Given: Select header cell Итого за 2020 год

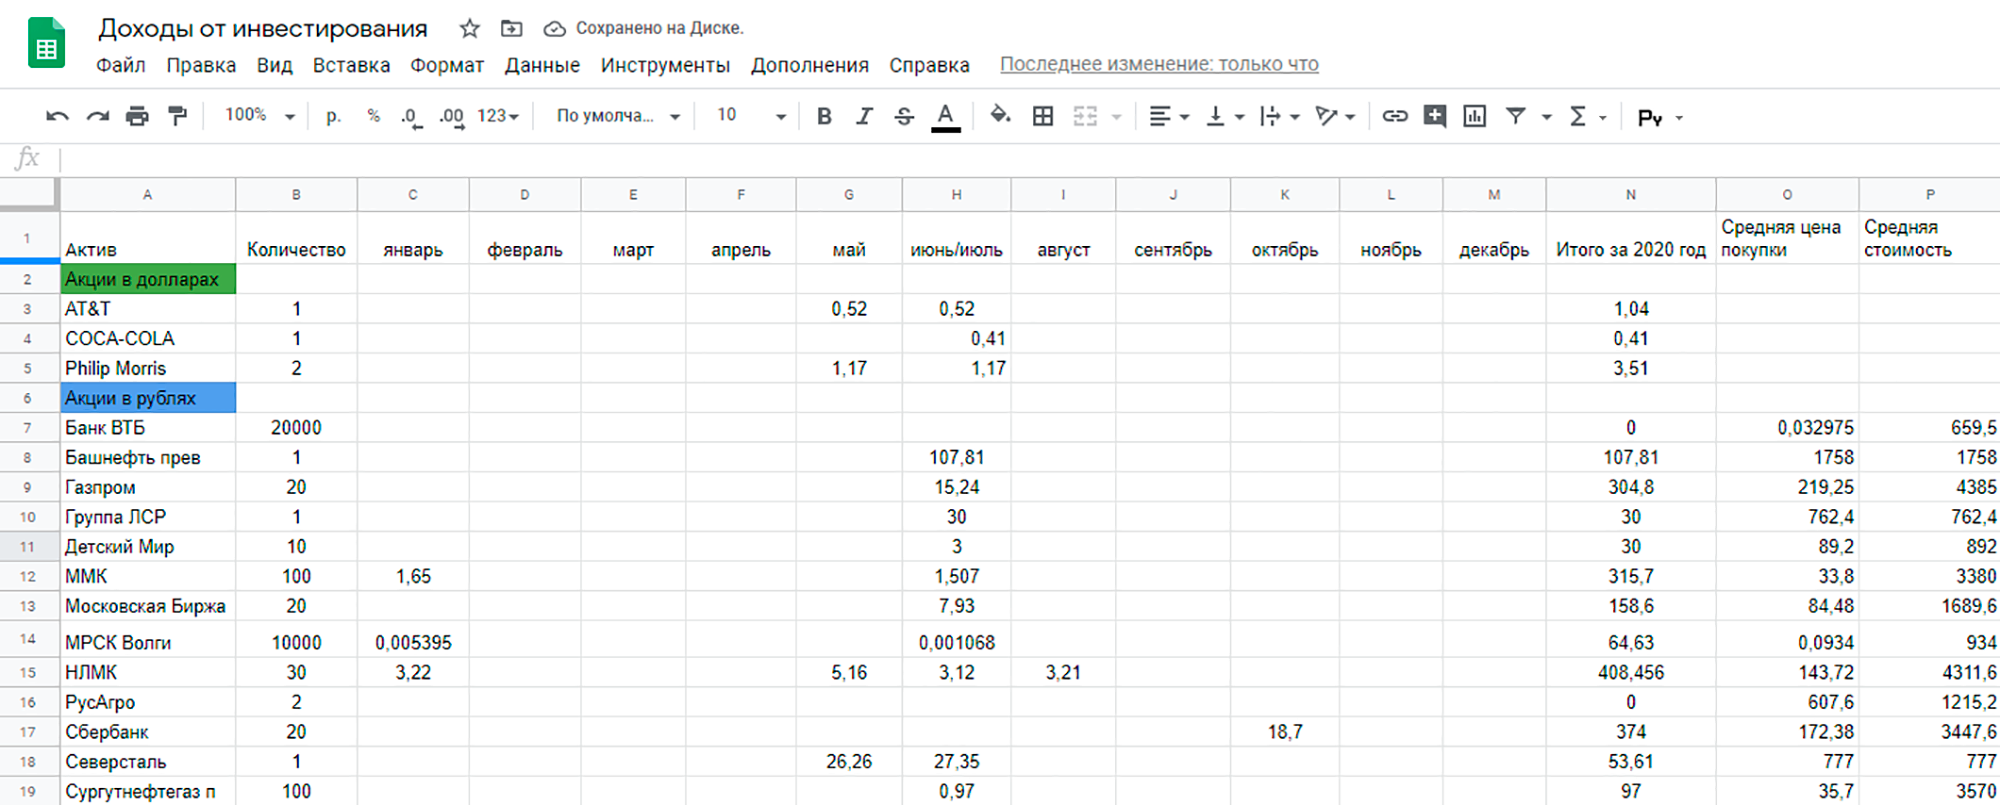Looking at the screenshot, I should coord(1631,238).
